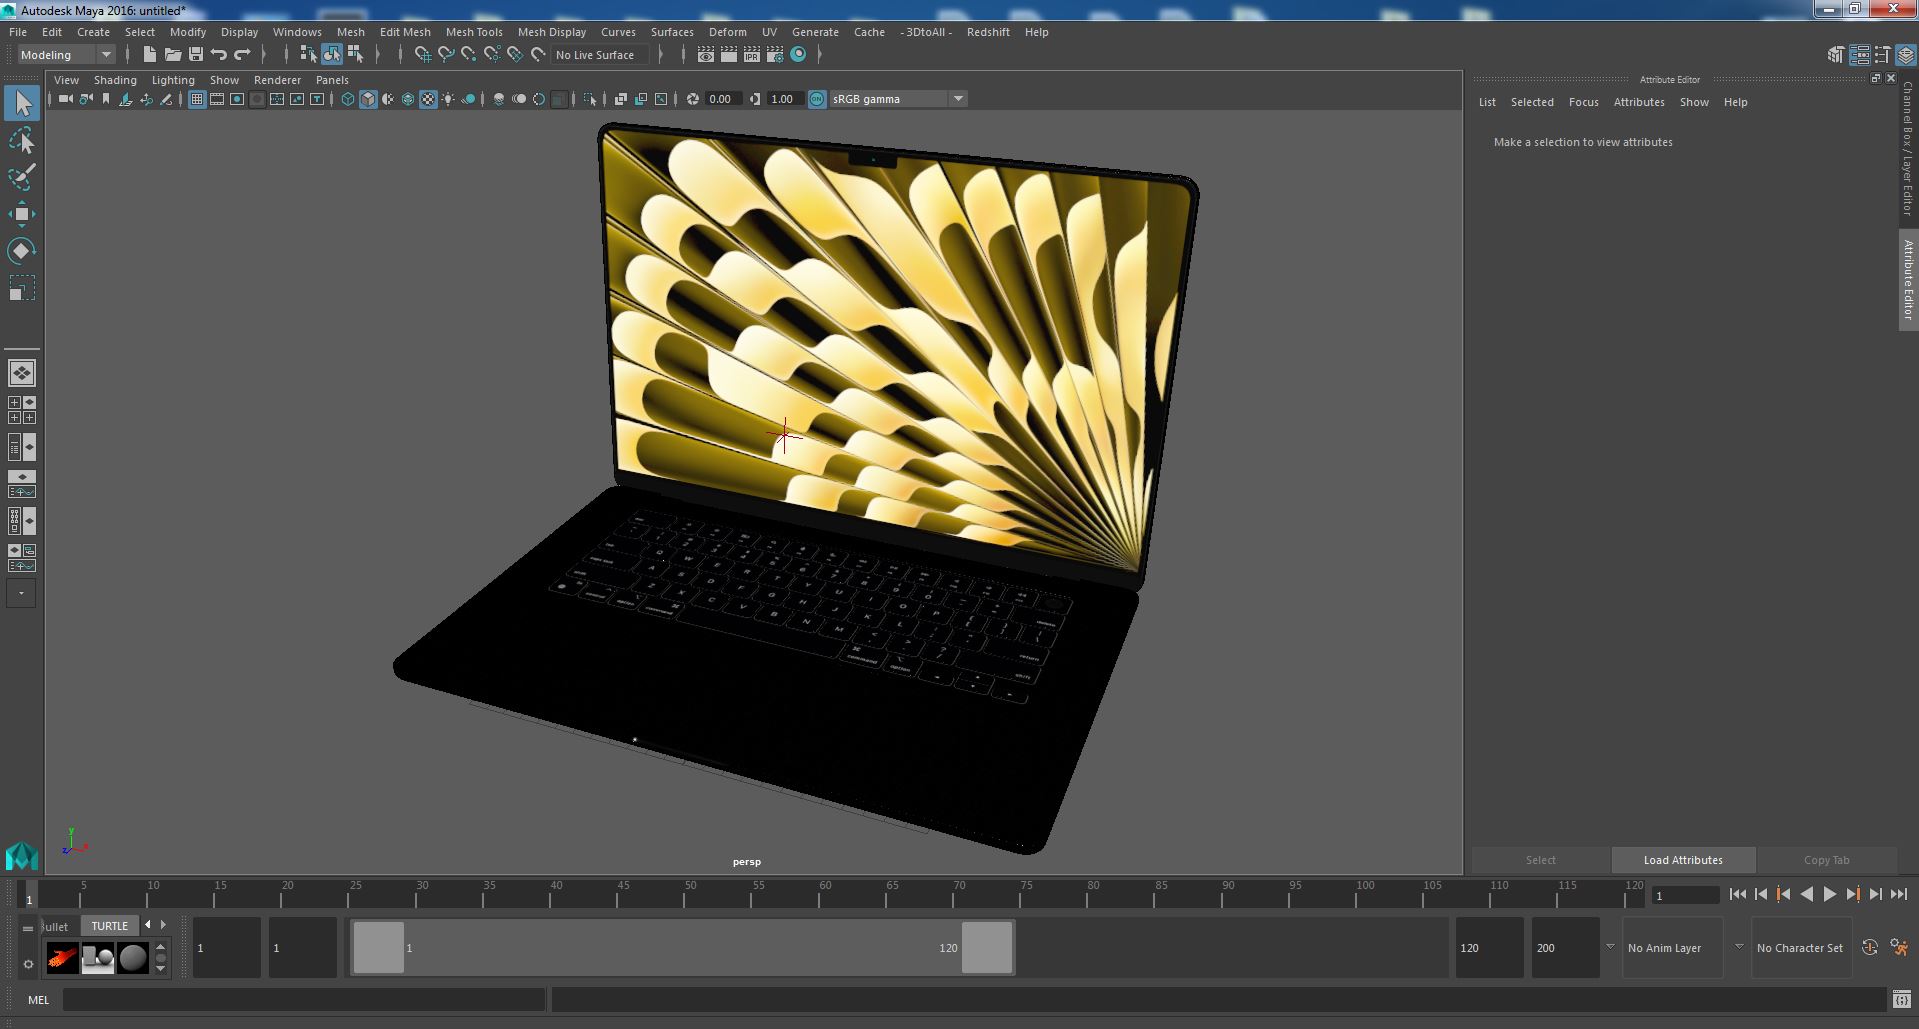Activate the Lasso selection tool

pyautogui.click(x=22, y=141)
